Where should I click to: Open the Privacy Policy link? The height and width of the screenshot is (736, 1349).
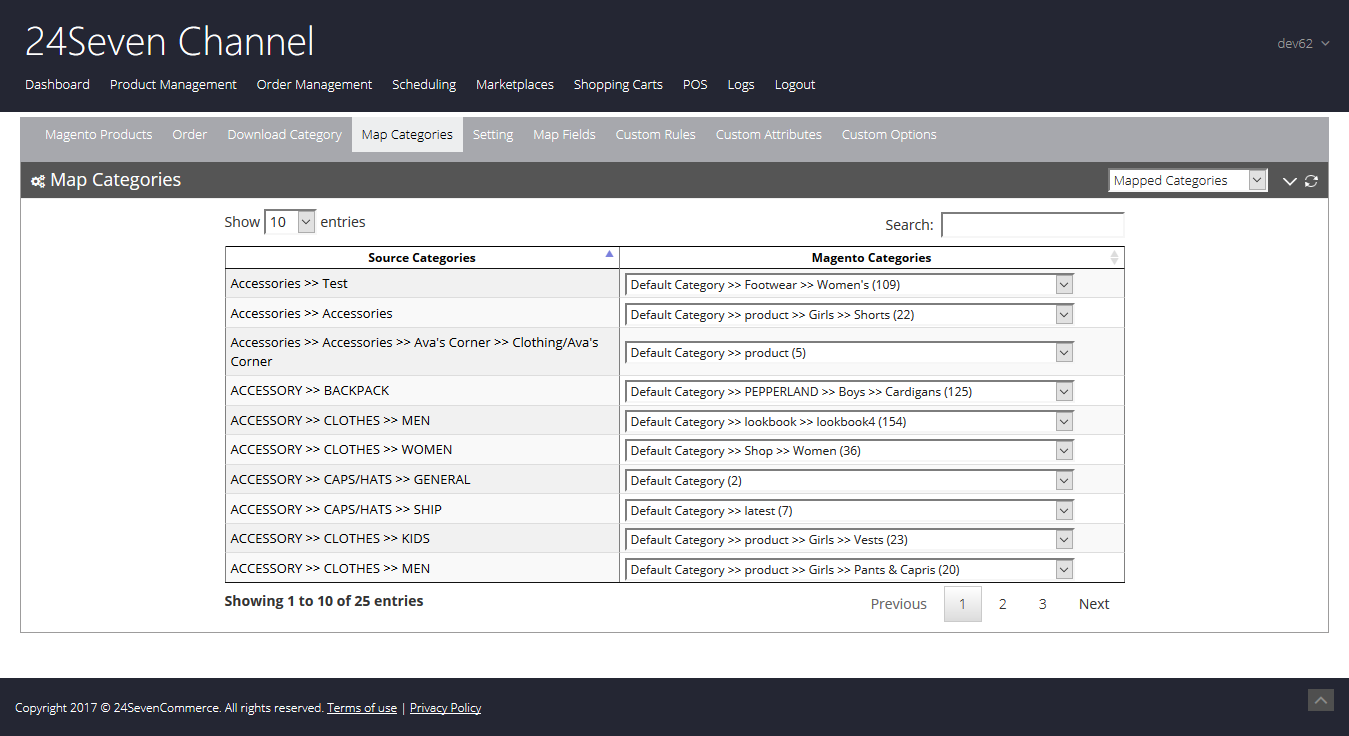click(x=445, y=708)
